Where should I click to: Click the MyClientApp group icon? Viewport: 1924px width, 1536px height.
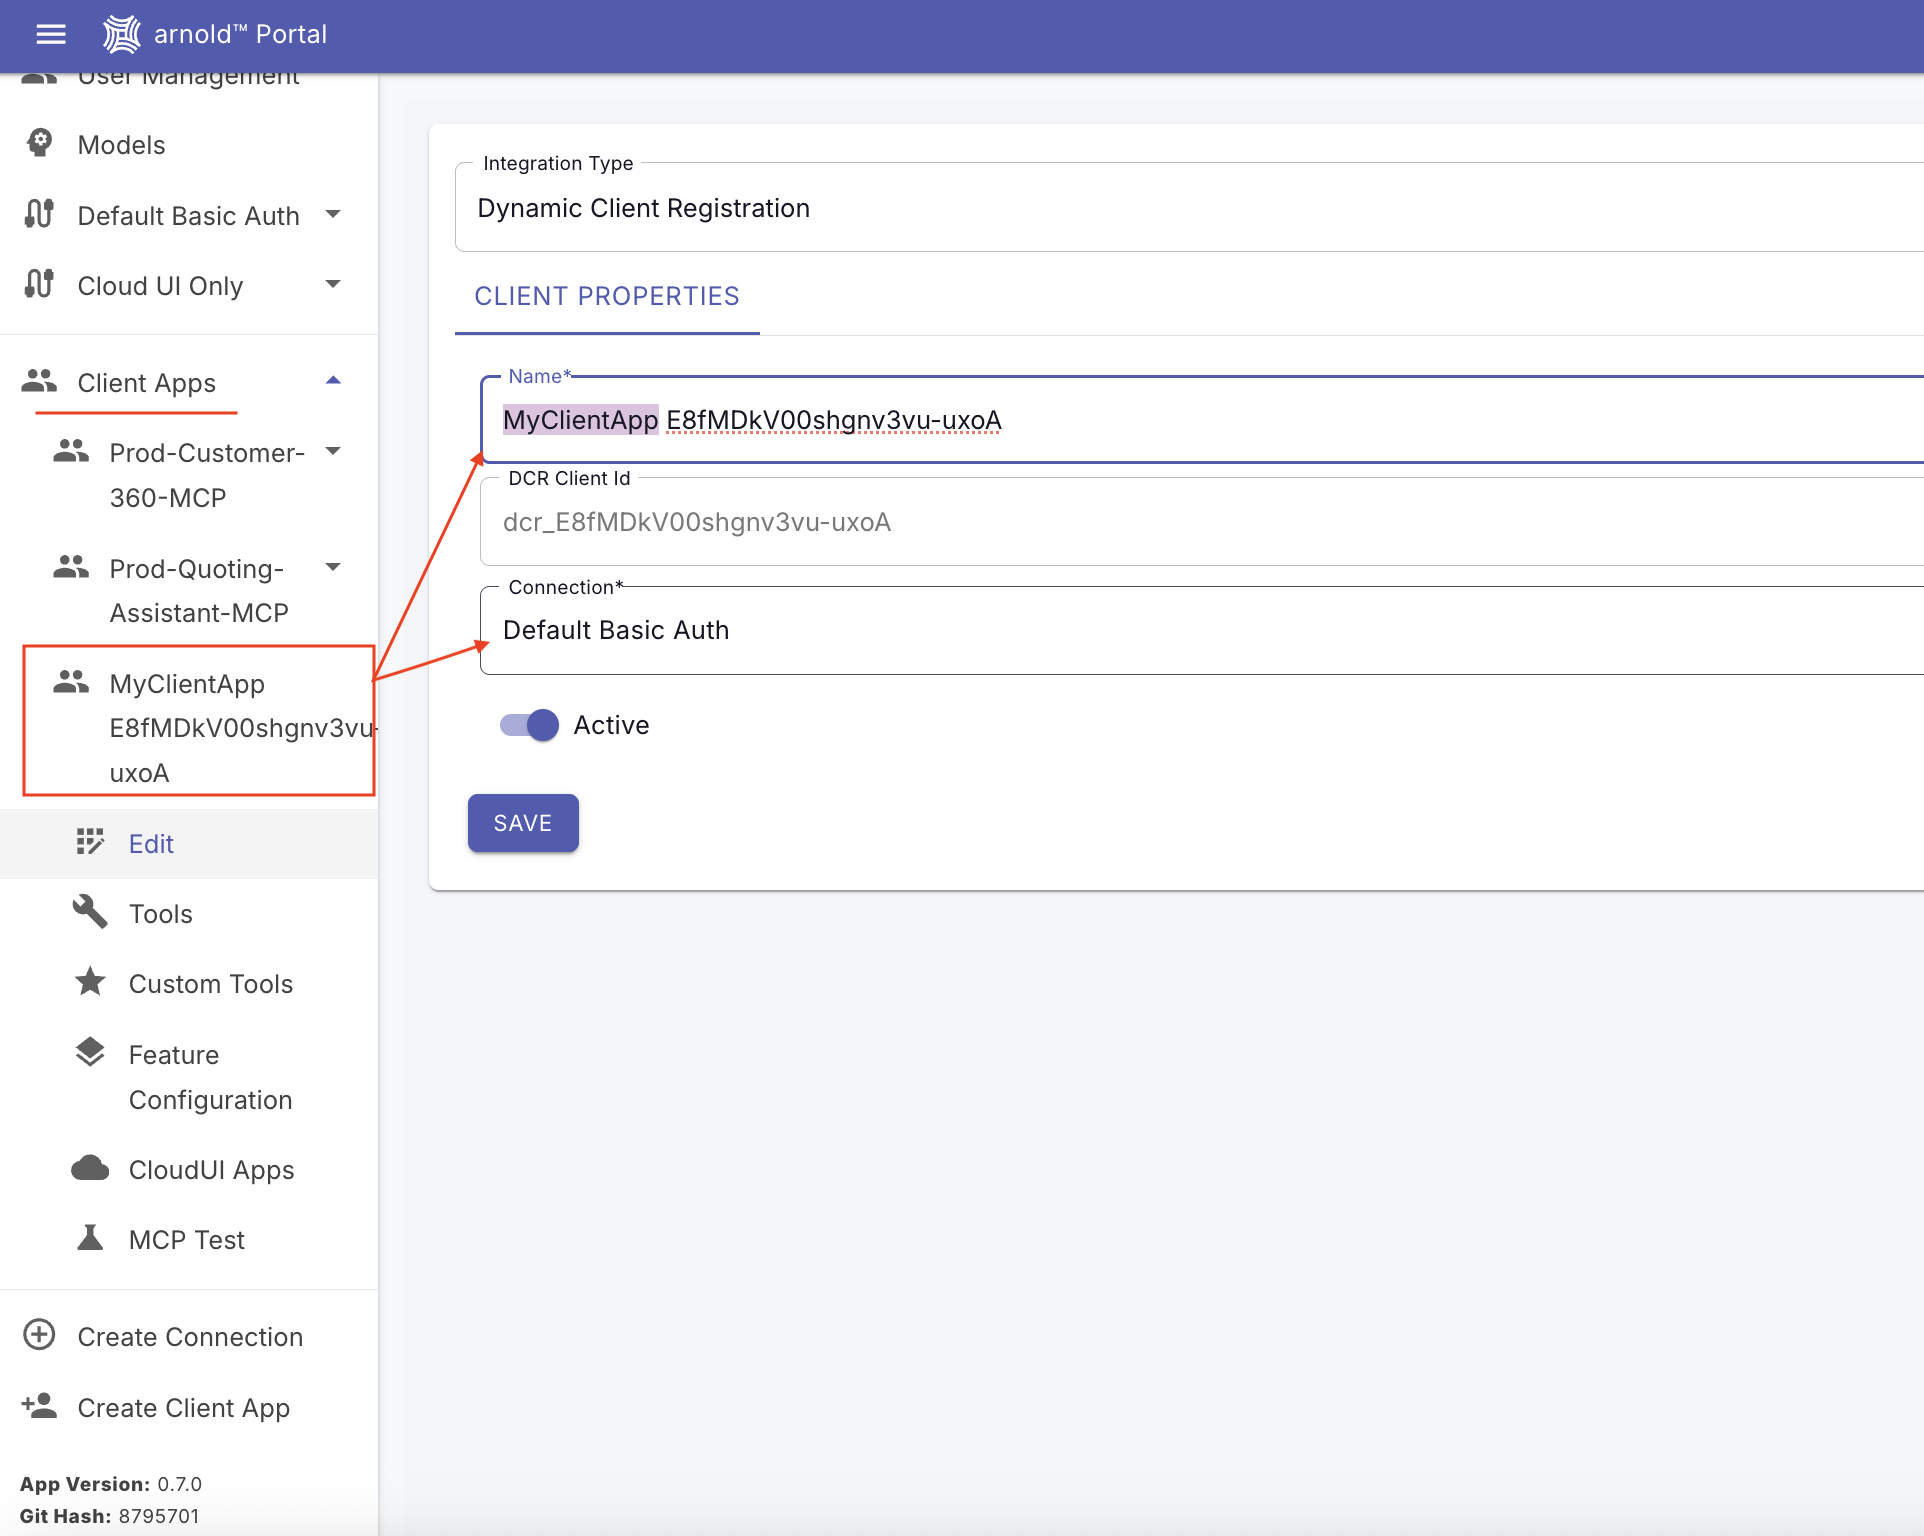coord(71,682)
